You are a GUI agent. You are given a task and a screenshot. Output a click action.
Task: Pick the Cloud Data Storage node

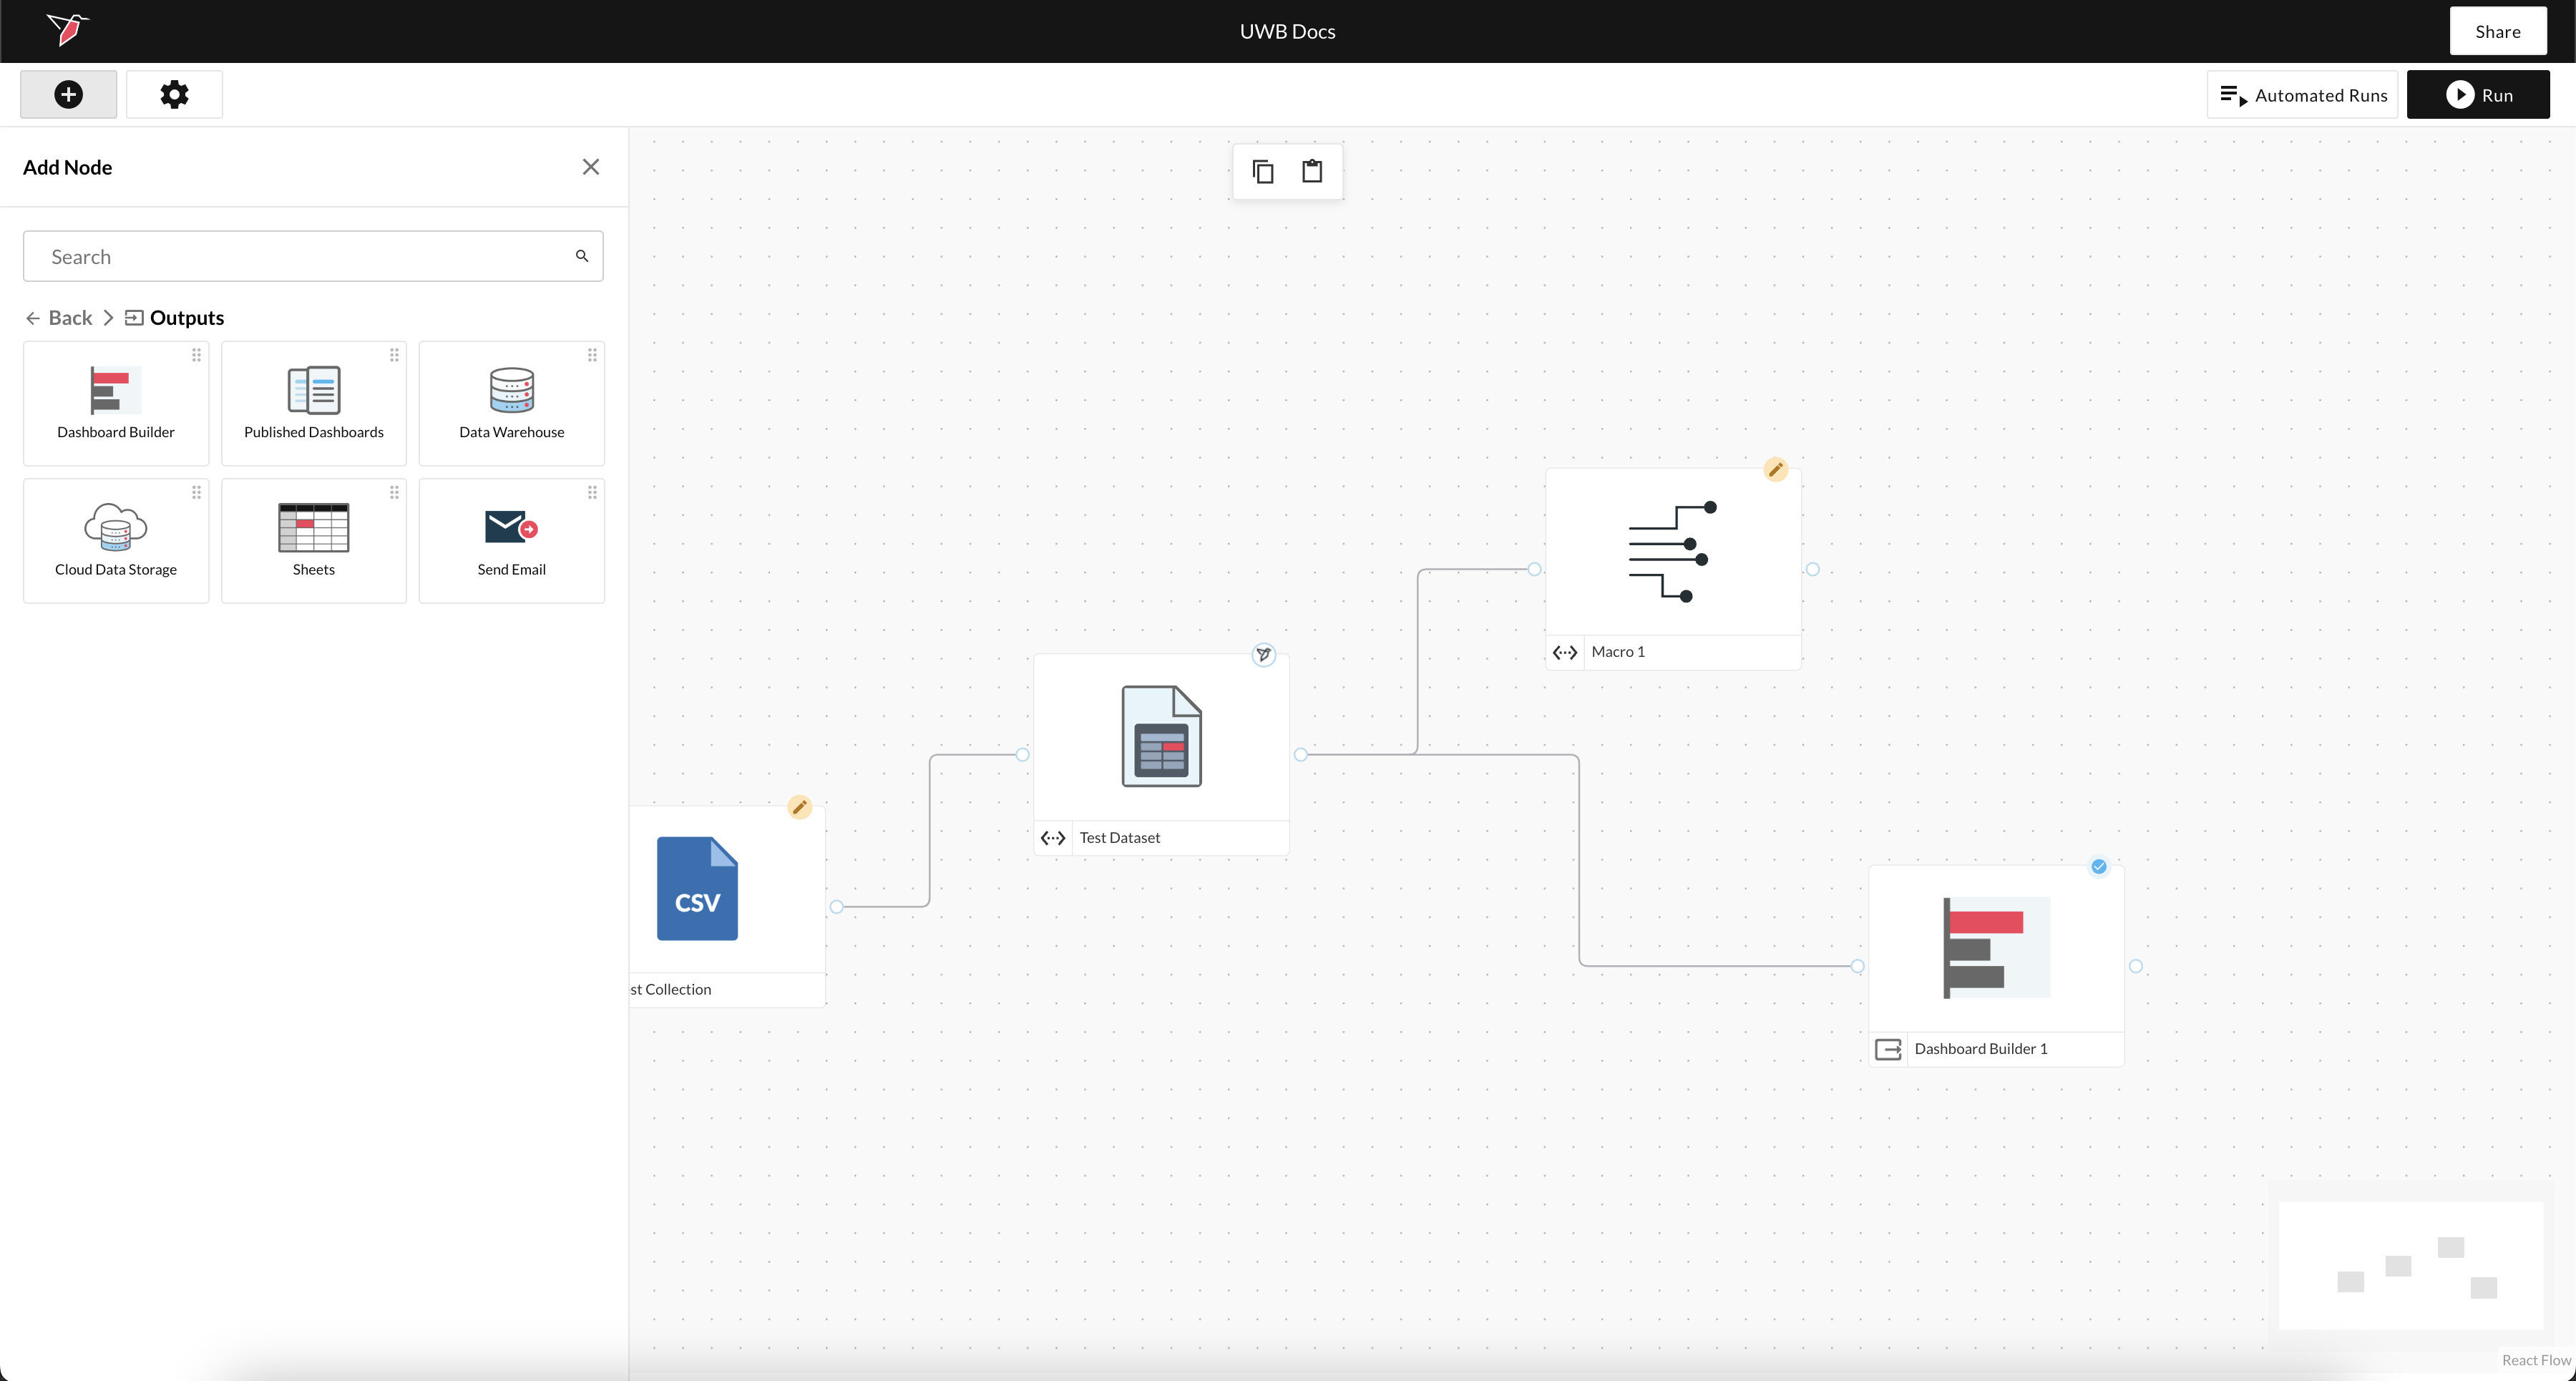tap(116, 541)
